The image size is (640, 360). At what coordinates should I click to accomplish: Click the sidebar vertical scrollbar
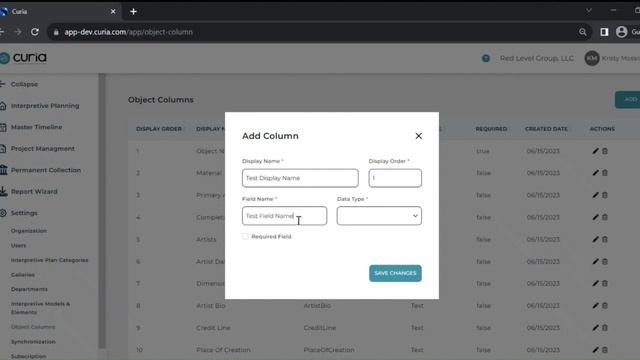tap(102, 211)
